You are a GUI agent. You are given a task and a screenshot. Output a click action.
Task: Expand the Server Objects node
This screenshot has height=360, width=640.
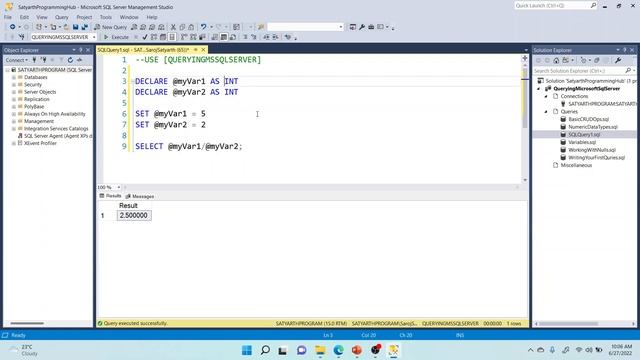pyautogui.click(x=14, y=92)
